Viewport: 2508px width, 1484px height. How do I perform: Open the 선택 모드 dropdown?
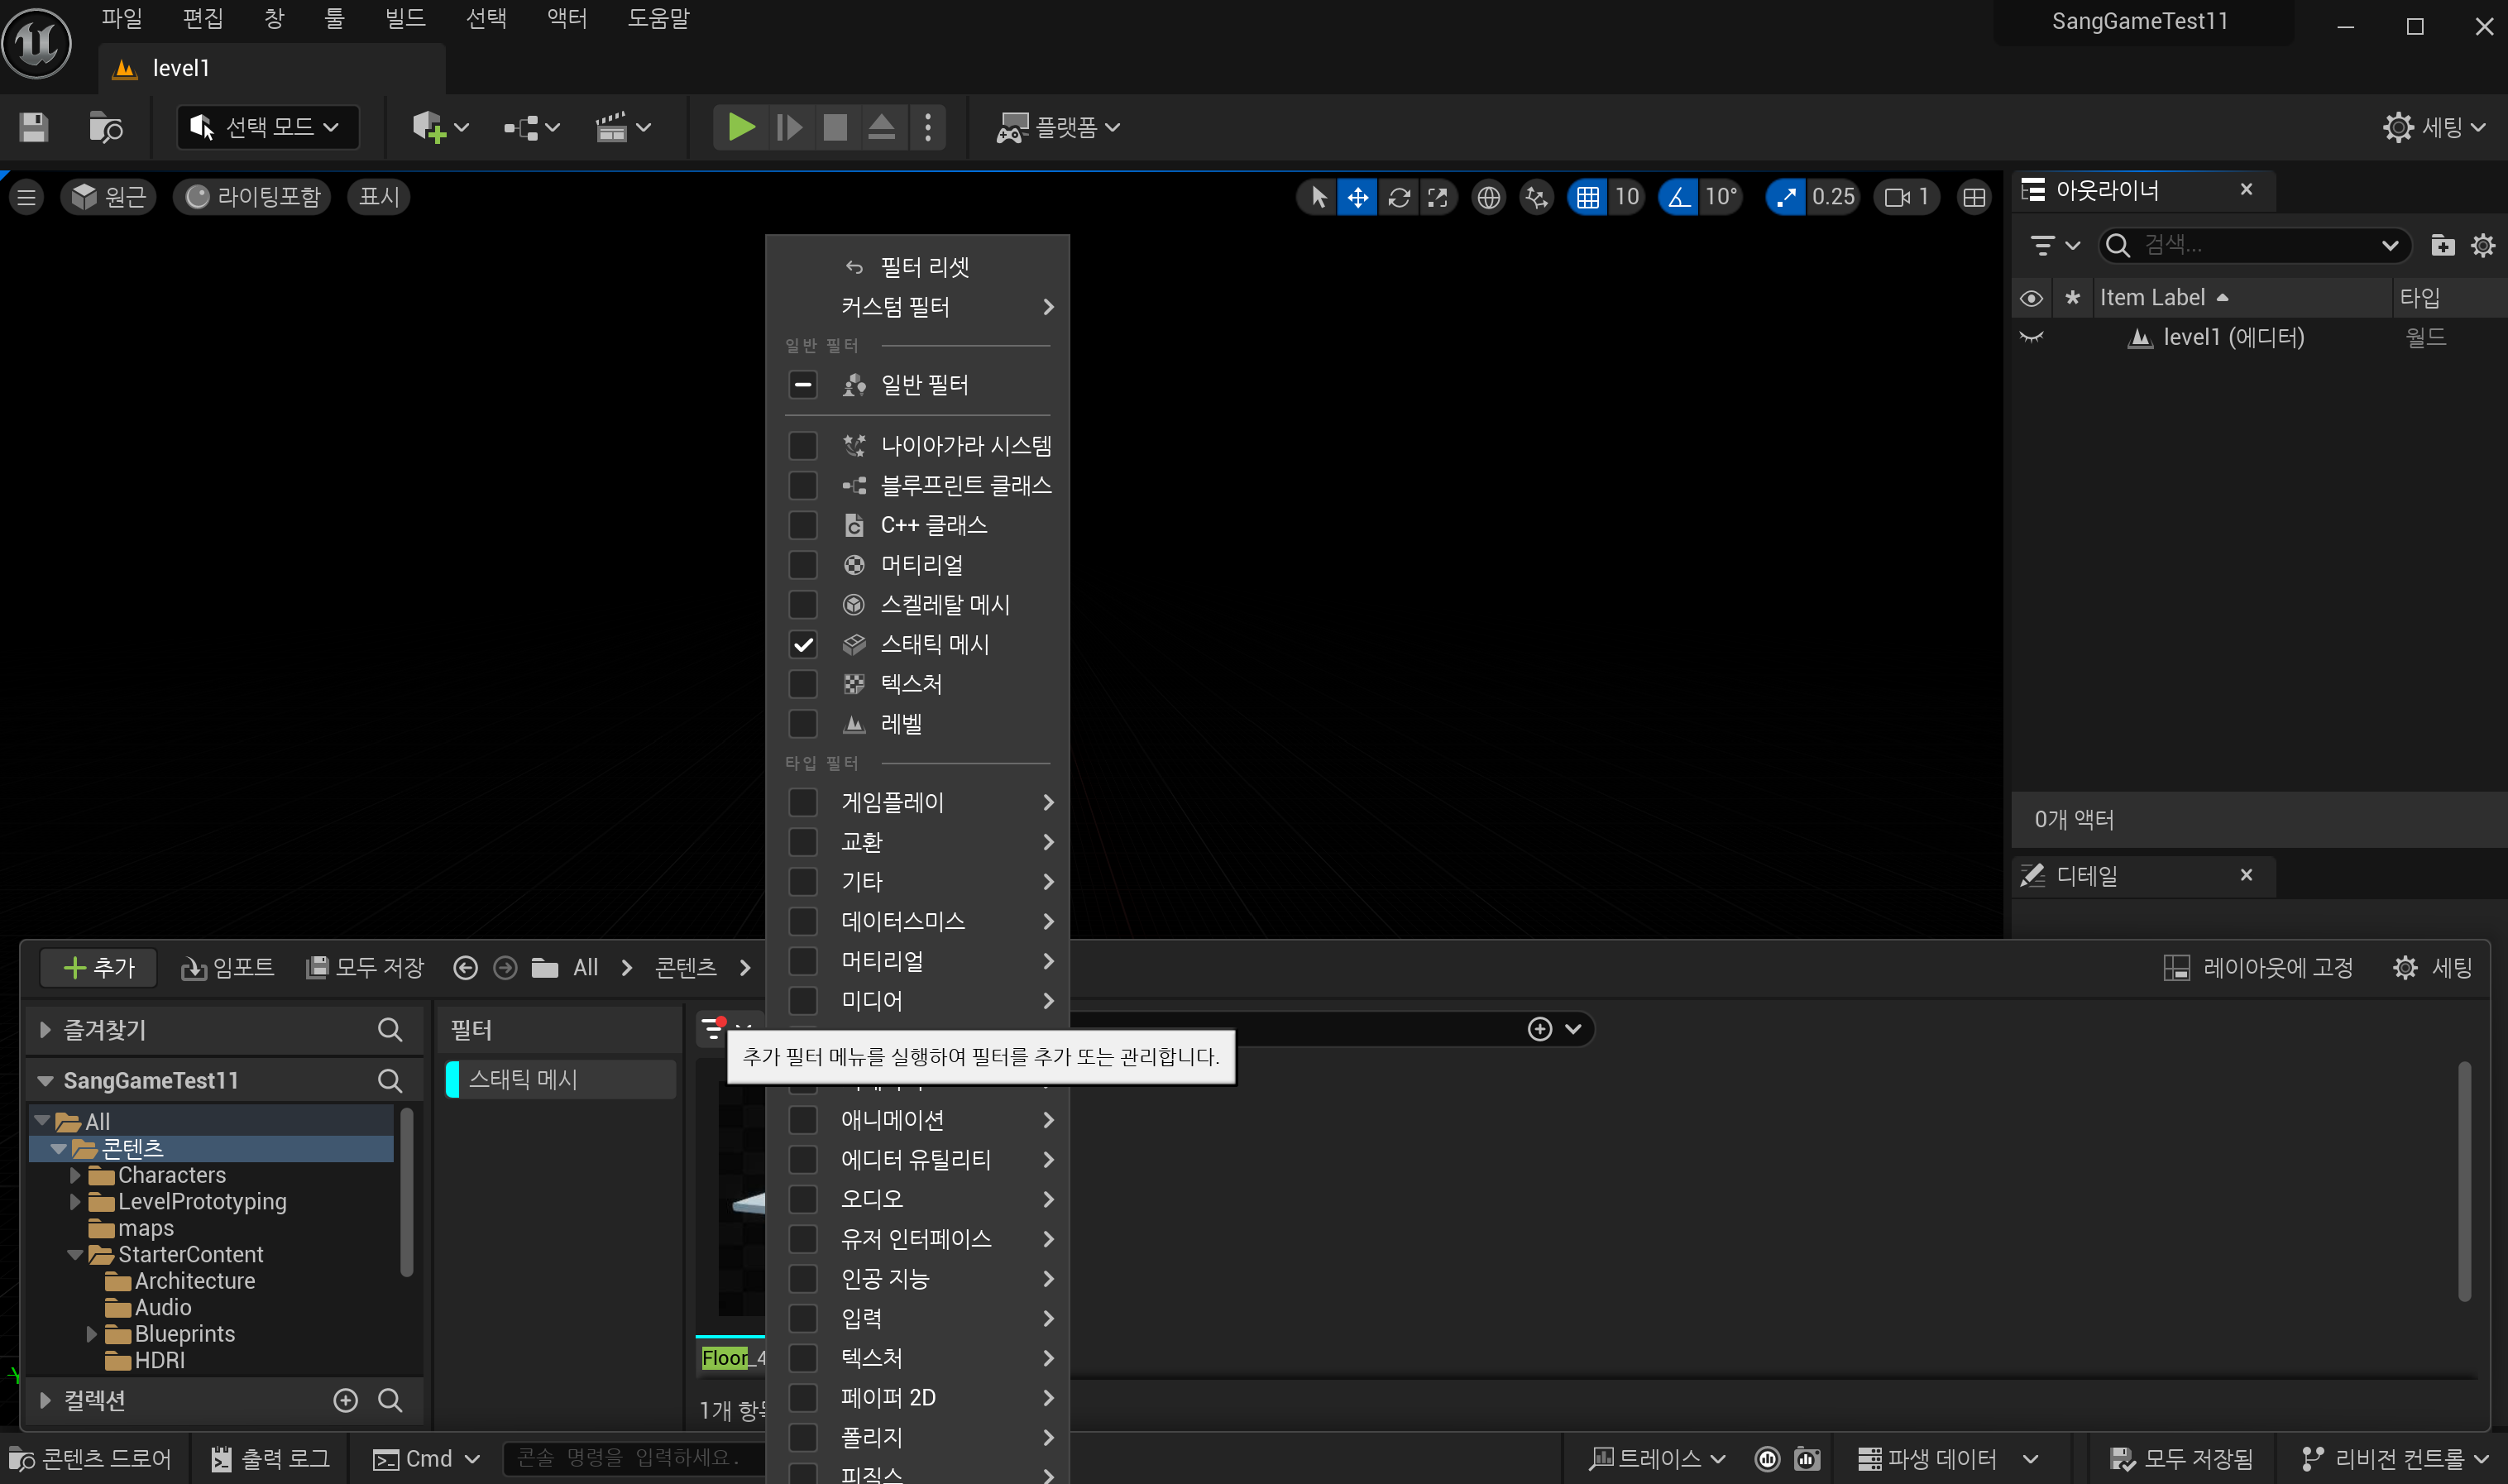[x=267, y=127]
